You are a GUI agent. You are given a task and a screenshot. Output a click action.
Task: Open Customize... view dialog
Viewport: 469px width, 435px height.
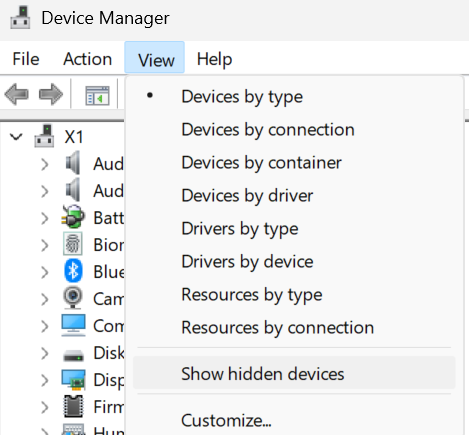[x=226, y=420]
